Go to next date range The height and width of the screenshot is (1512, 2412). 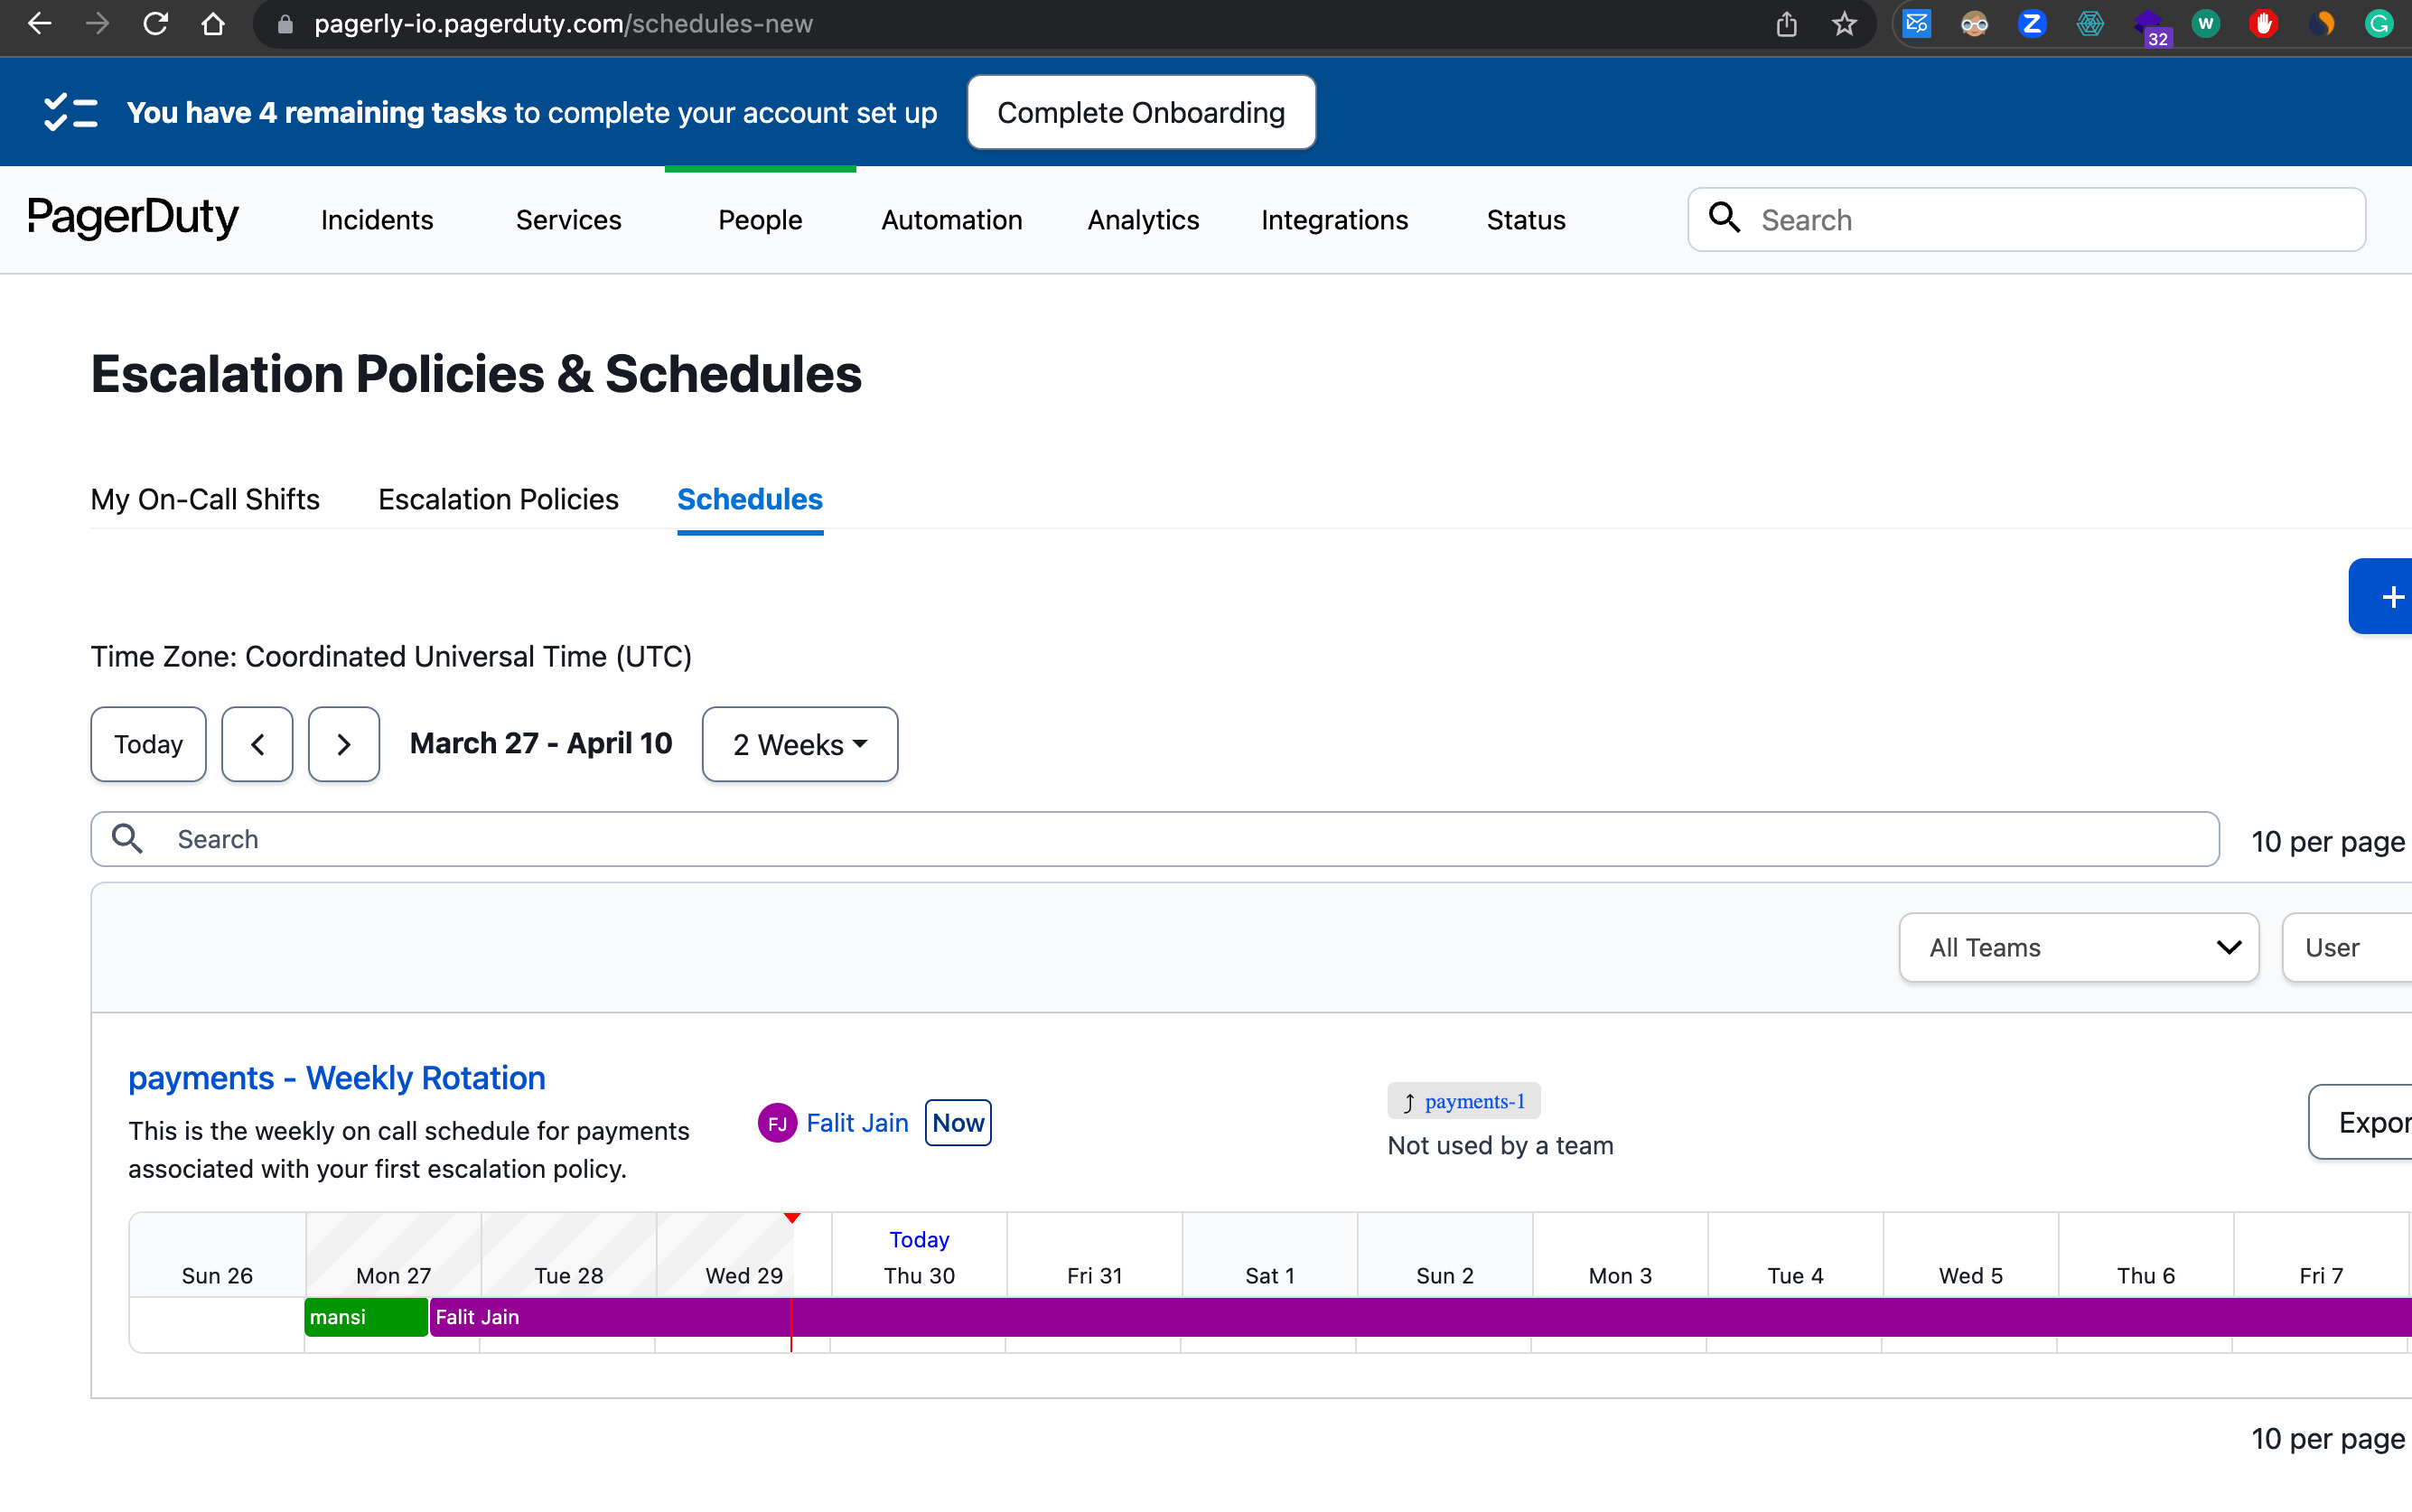click(344, 744)
